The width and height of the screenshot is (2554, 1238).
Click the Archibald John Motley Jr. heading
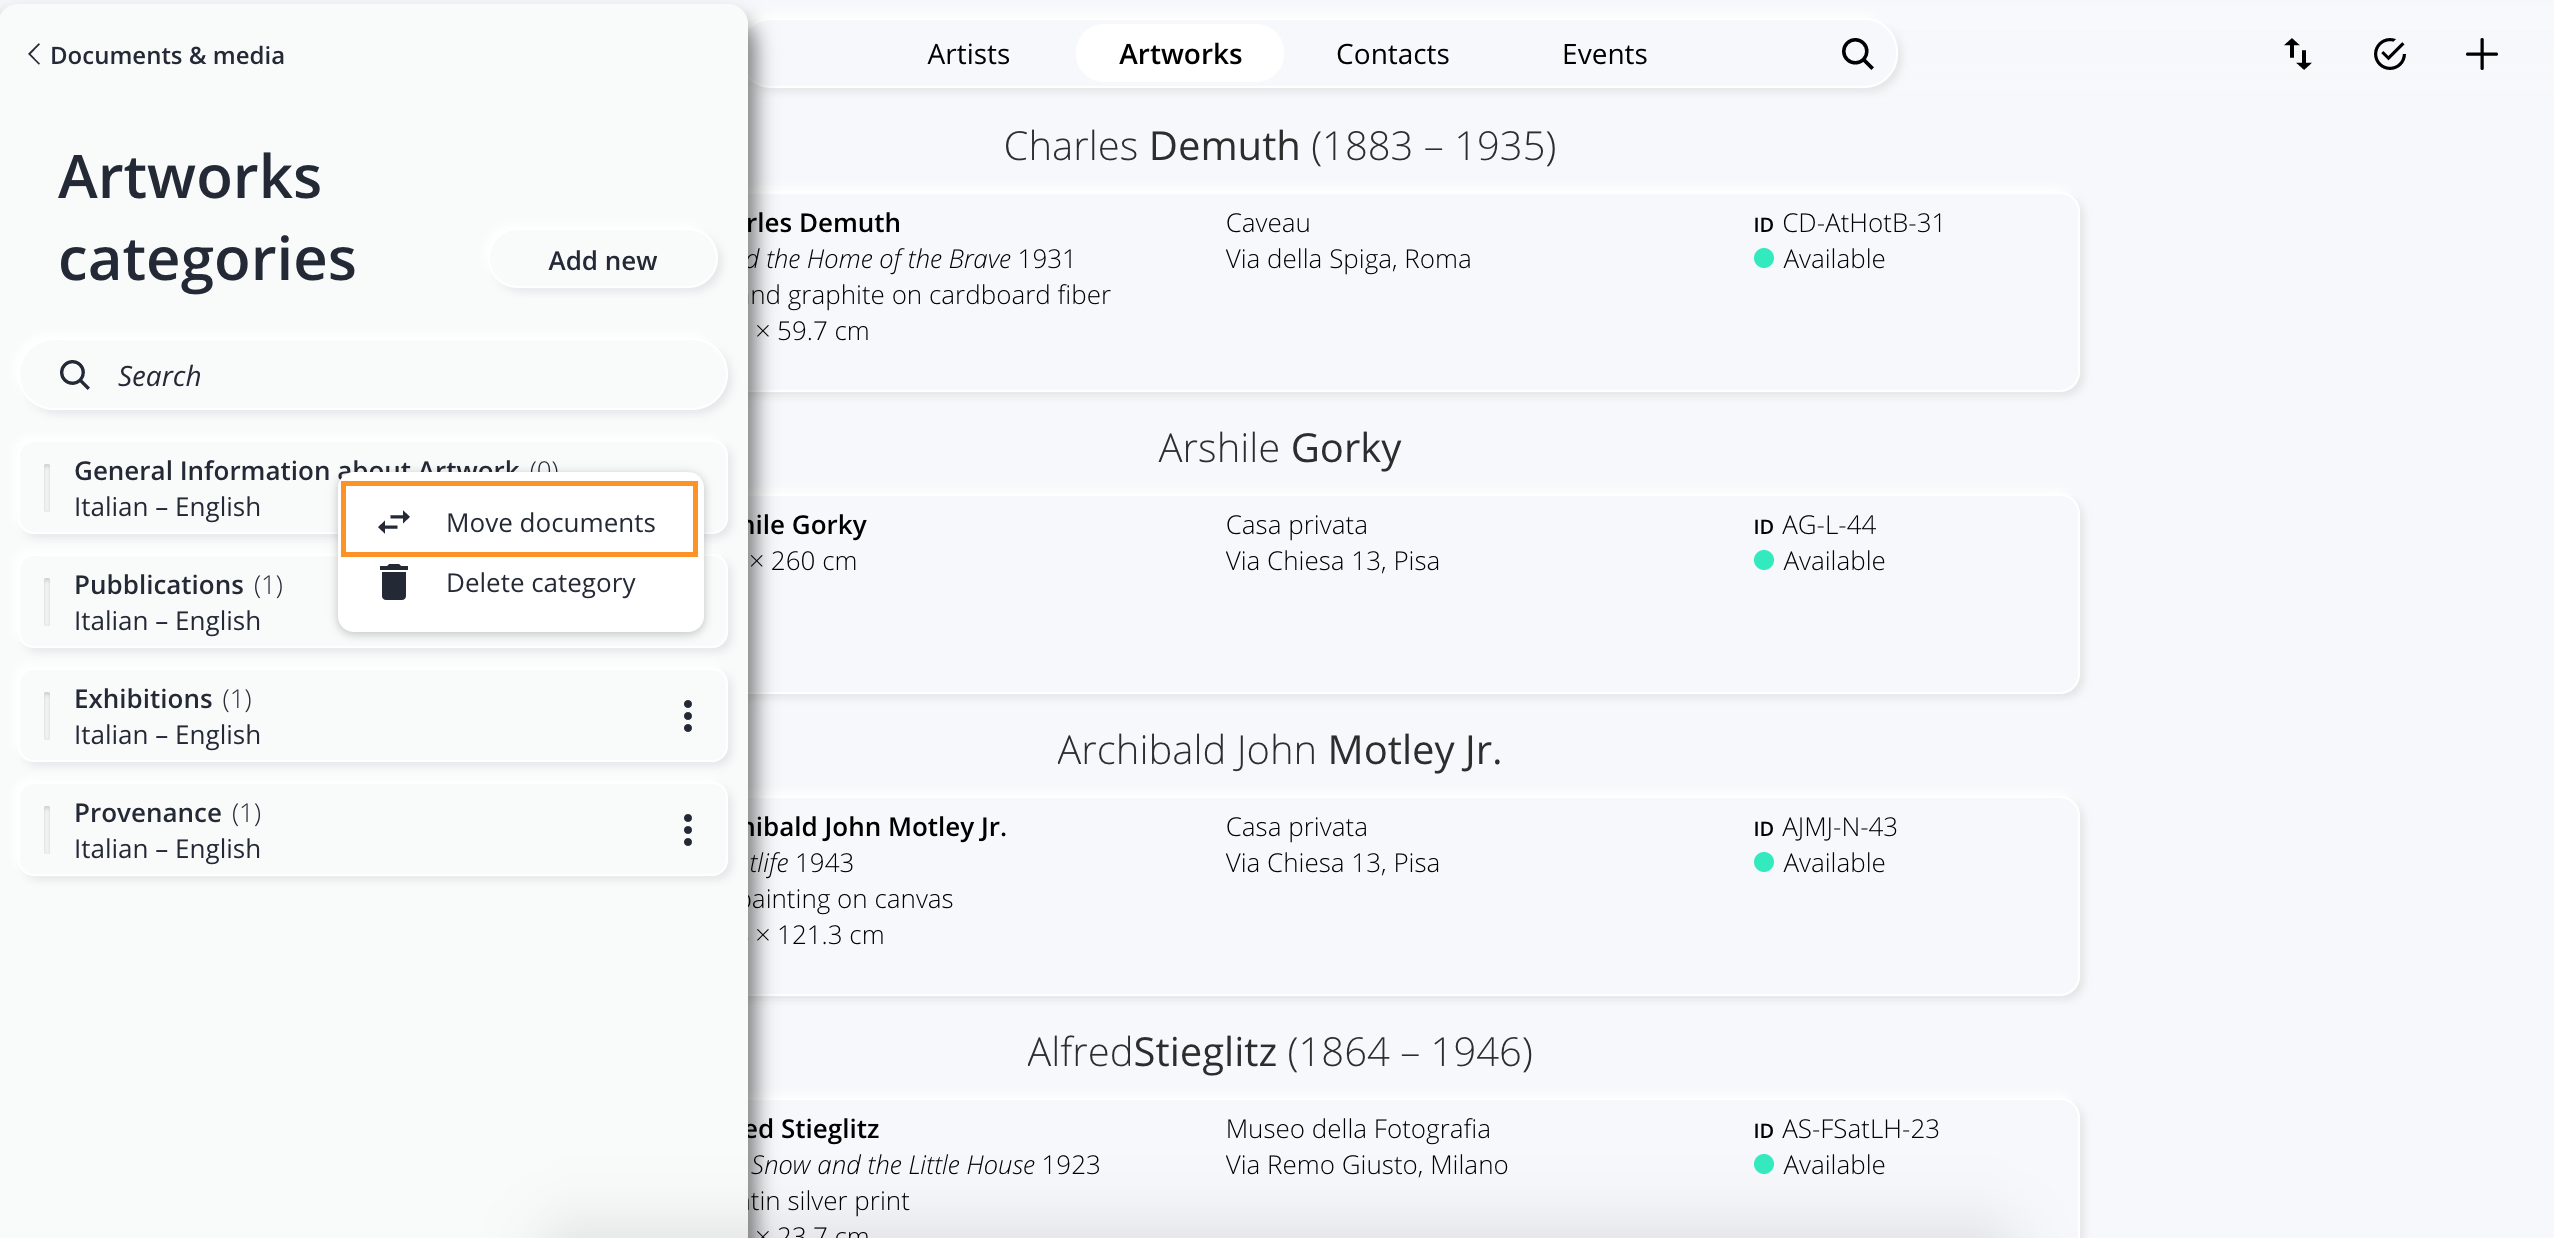pos(1280,750)
